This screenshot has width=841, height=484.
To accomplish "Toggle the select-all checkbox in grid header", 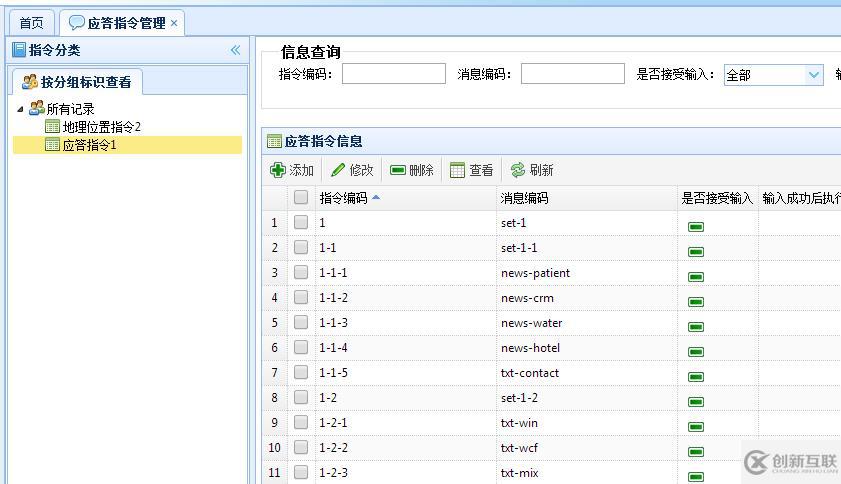I will pyautogui.click(x=301, y=198).
